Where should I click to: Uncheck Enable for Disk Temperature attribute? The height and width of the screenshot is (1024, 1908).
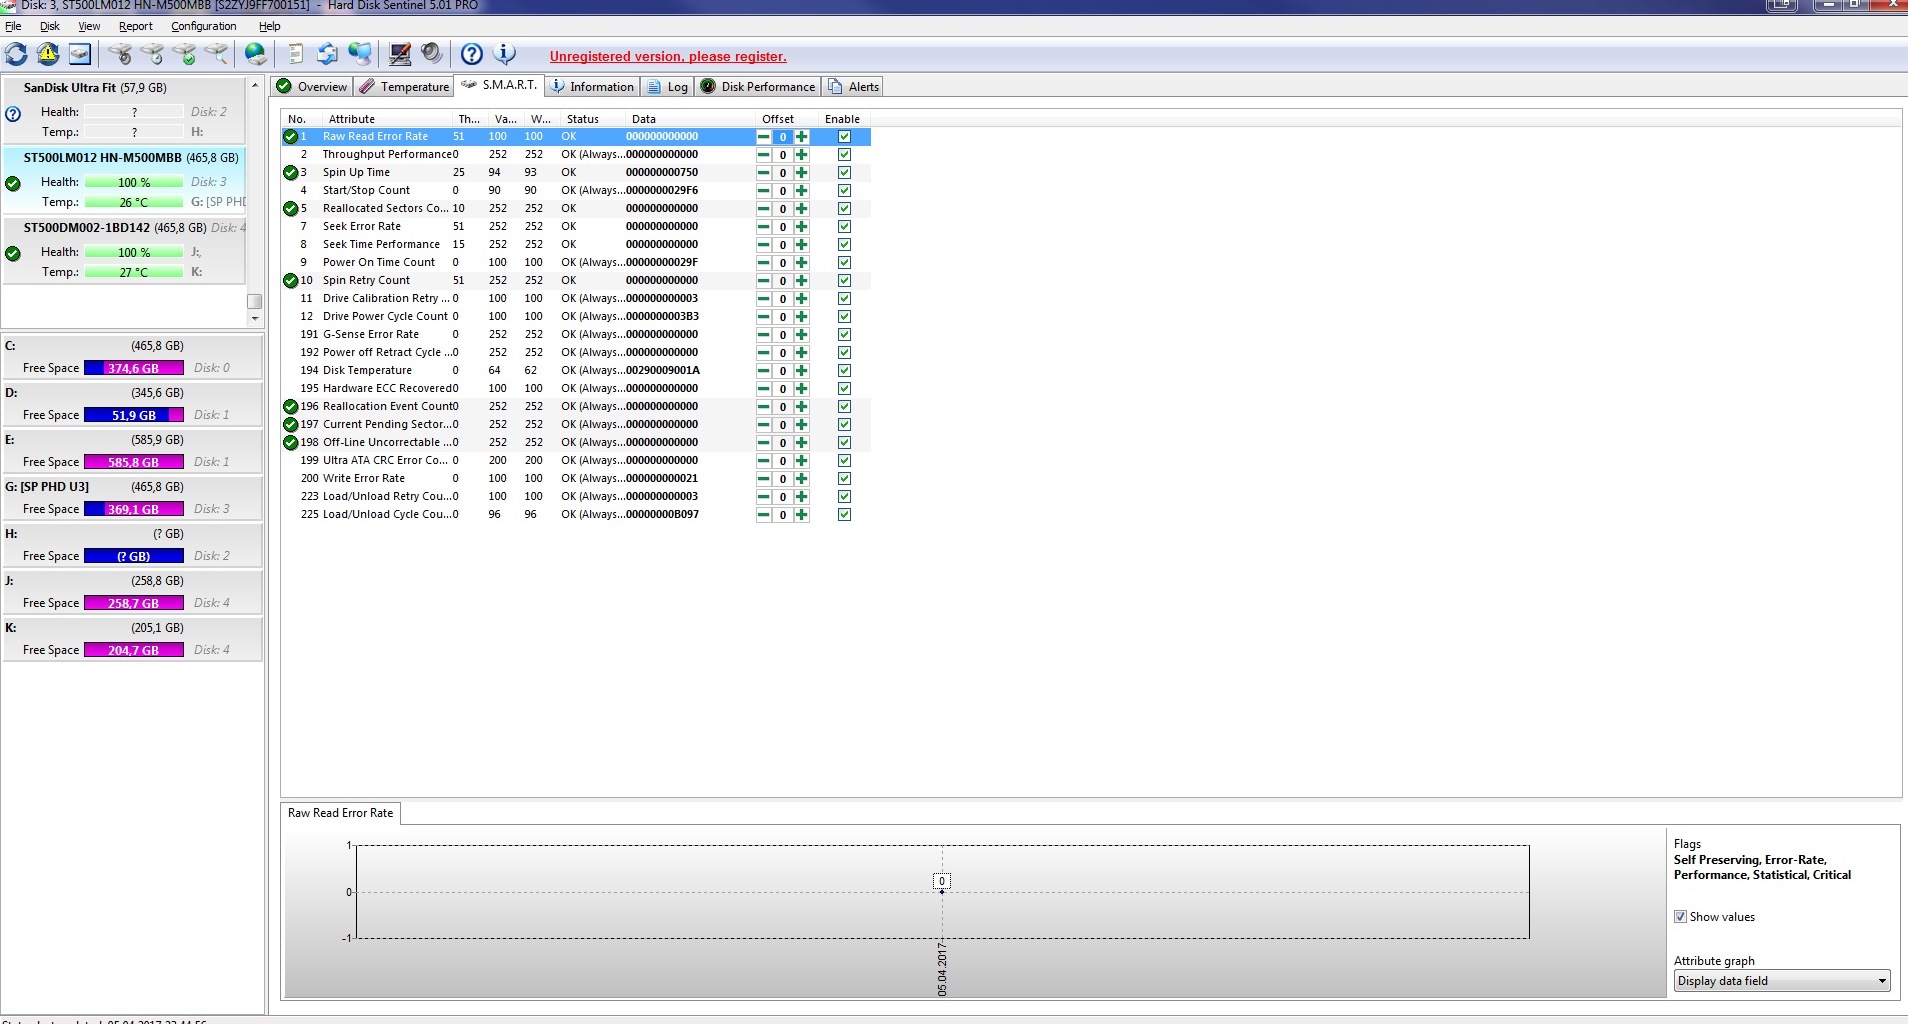844,371
